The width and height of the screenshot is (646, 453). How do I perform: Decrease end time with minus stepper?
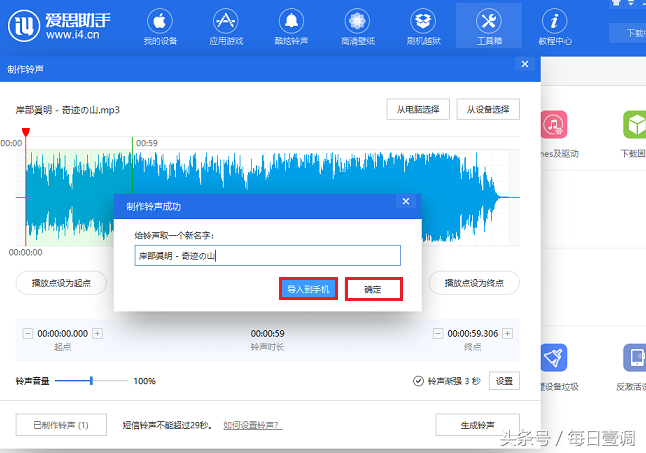[x=438, y=334]
